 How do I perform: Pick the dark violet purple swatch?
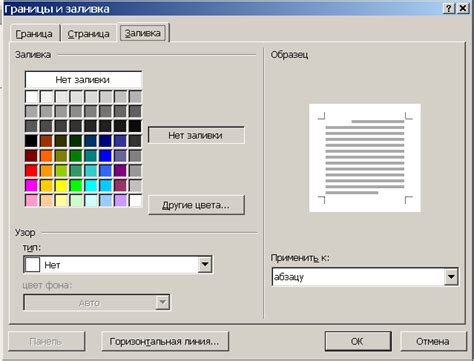[x=121, y=171]
